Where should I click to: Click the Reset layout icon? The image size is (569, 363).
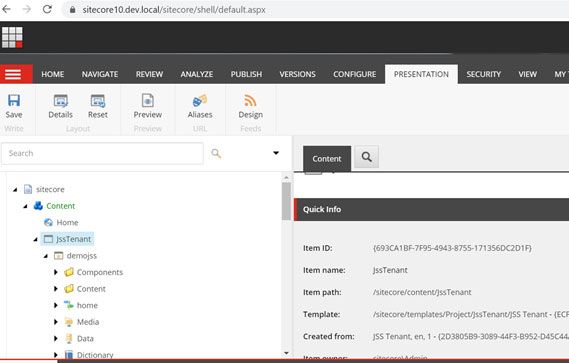click(x=98, y=101)
